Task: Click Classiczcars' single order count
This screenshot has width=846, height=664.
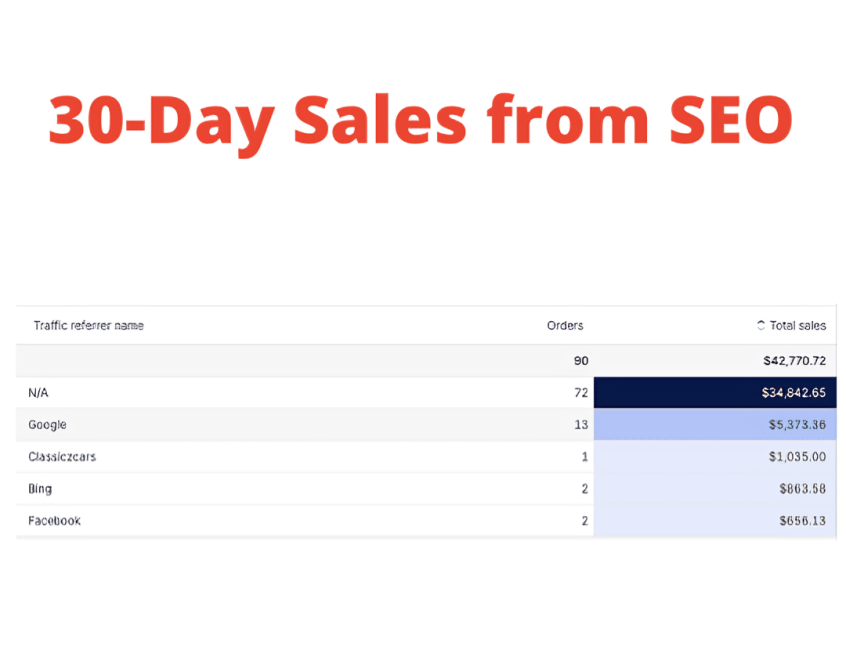Action: [x=584, y=457]
